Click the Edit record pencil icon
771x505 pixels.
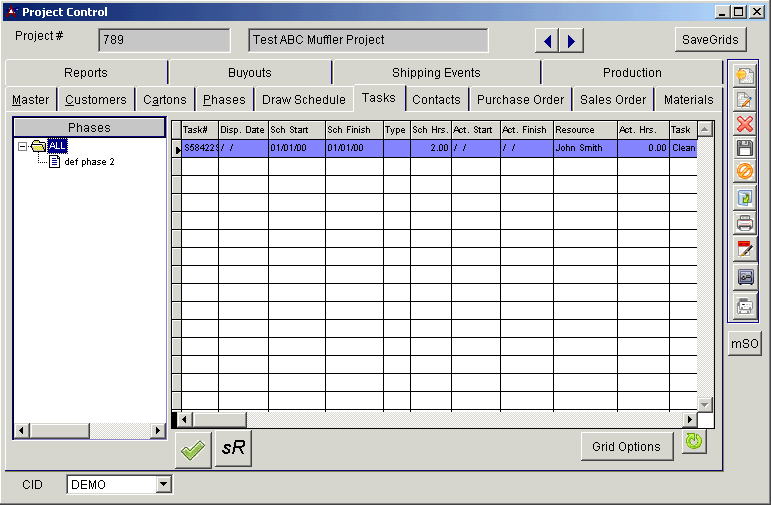[744, 100]
